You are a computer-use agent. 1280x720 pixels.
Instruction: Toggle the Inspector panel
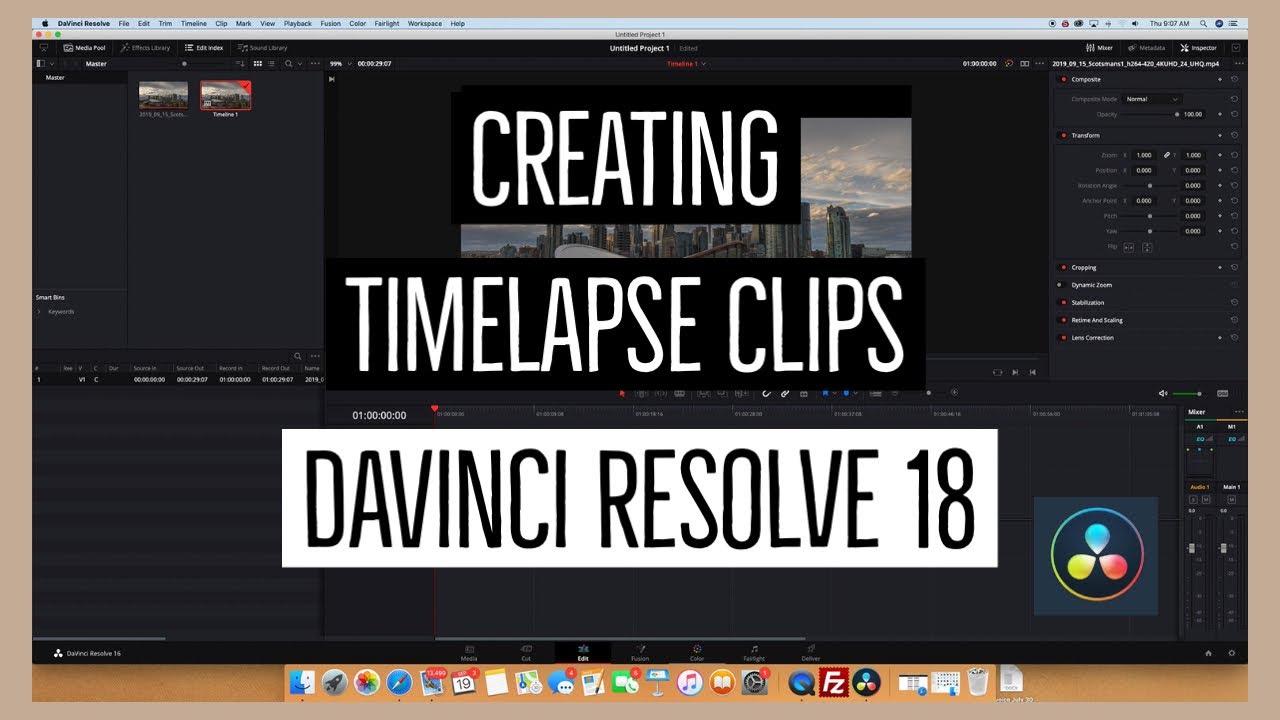point(1199,48)
